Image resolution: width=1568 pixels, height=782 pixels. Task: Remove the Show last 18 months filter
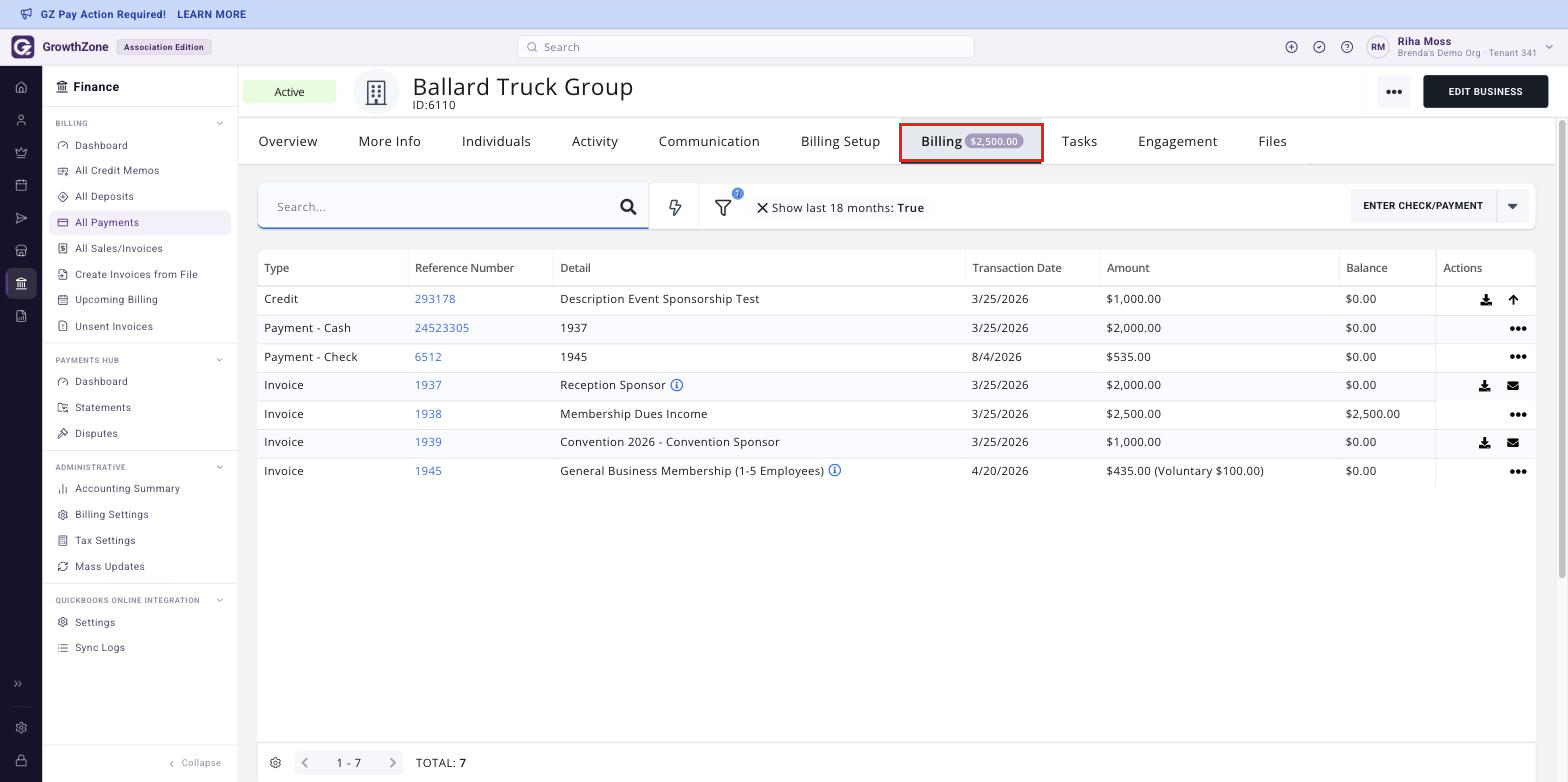762,208
